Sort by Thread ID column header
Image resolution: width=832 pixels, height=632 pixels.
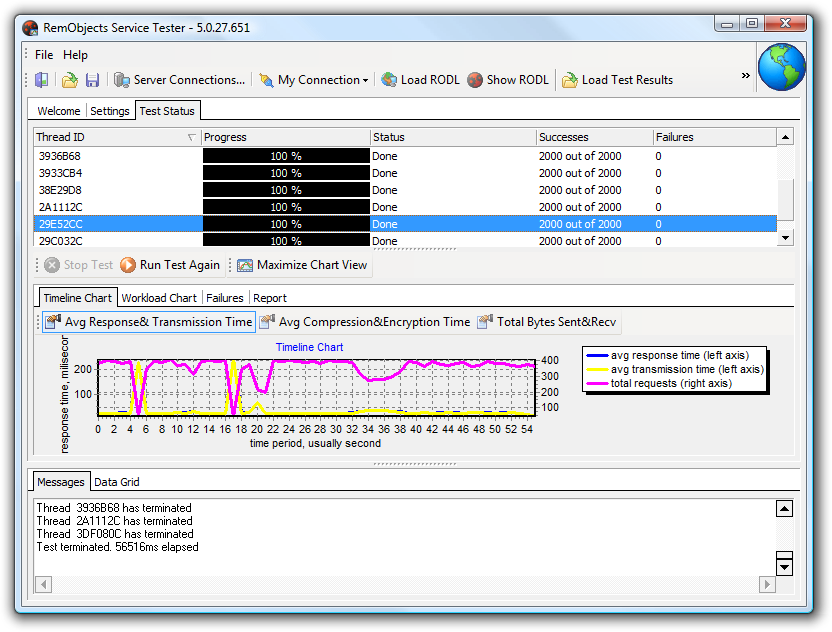coord(117,137)
